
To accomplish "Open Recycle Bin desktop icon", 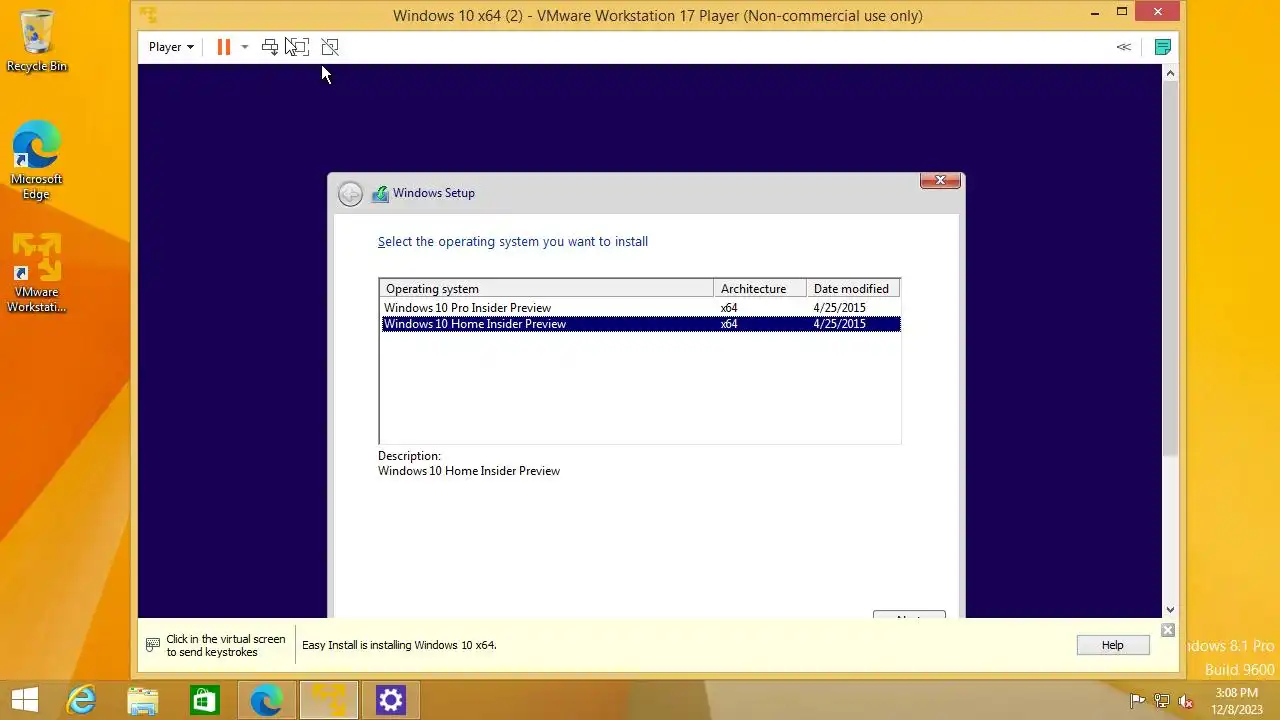I will point(37,42).
